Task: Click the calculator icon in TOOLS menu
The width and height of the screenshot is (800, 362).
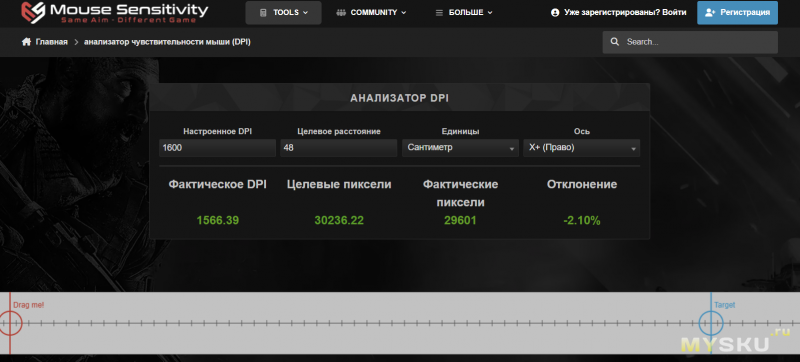Action: click(263, 13)
